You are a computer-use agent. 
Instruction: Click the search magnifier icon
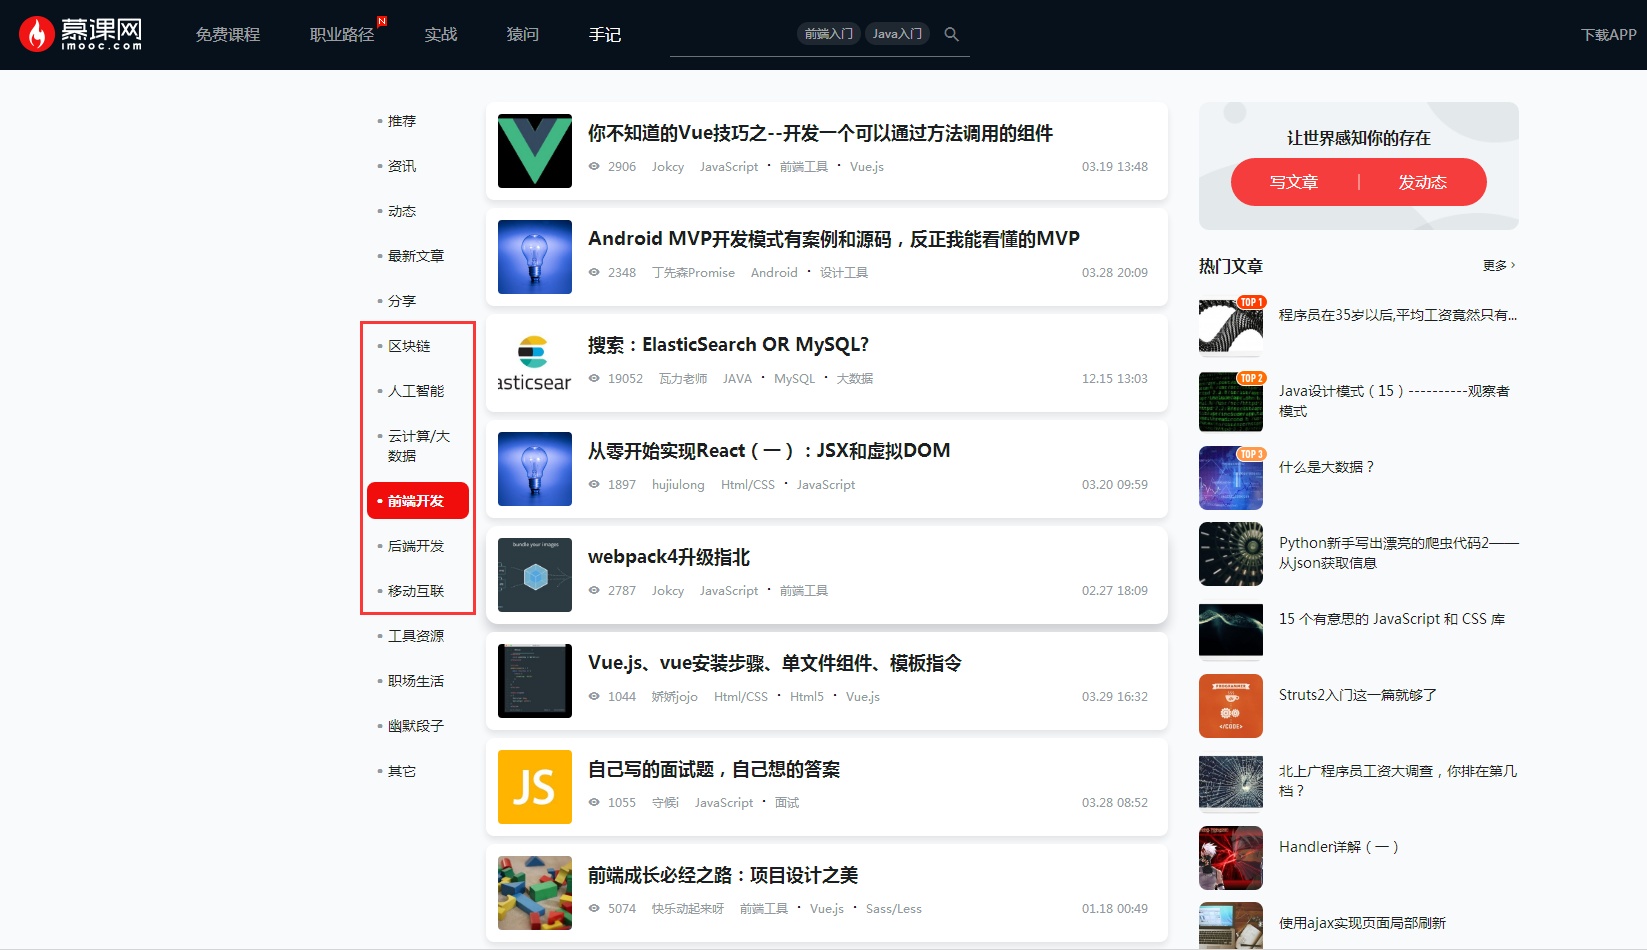951,33
